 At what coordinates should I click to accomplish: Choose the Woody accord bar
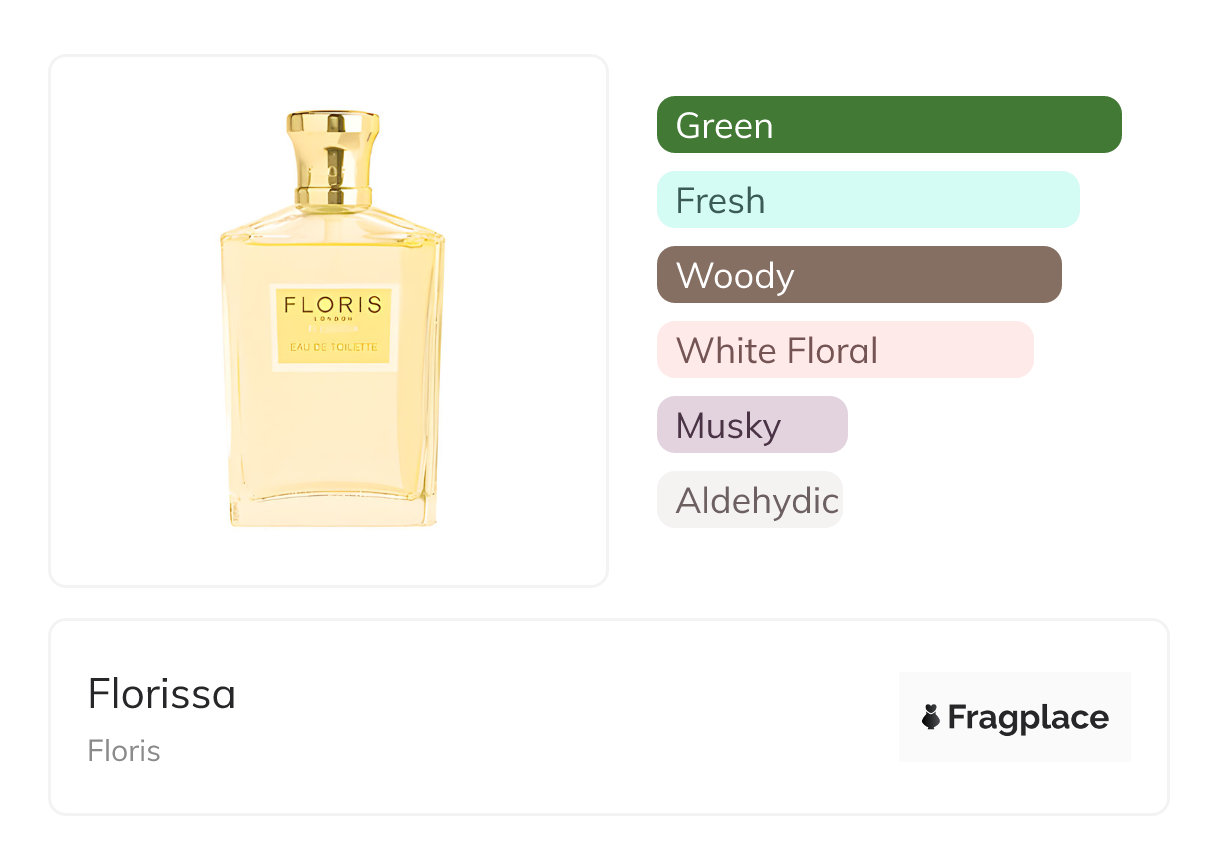[859, 275]
